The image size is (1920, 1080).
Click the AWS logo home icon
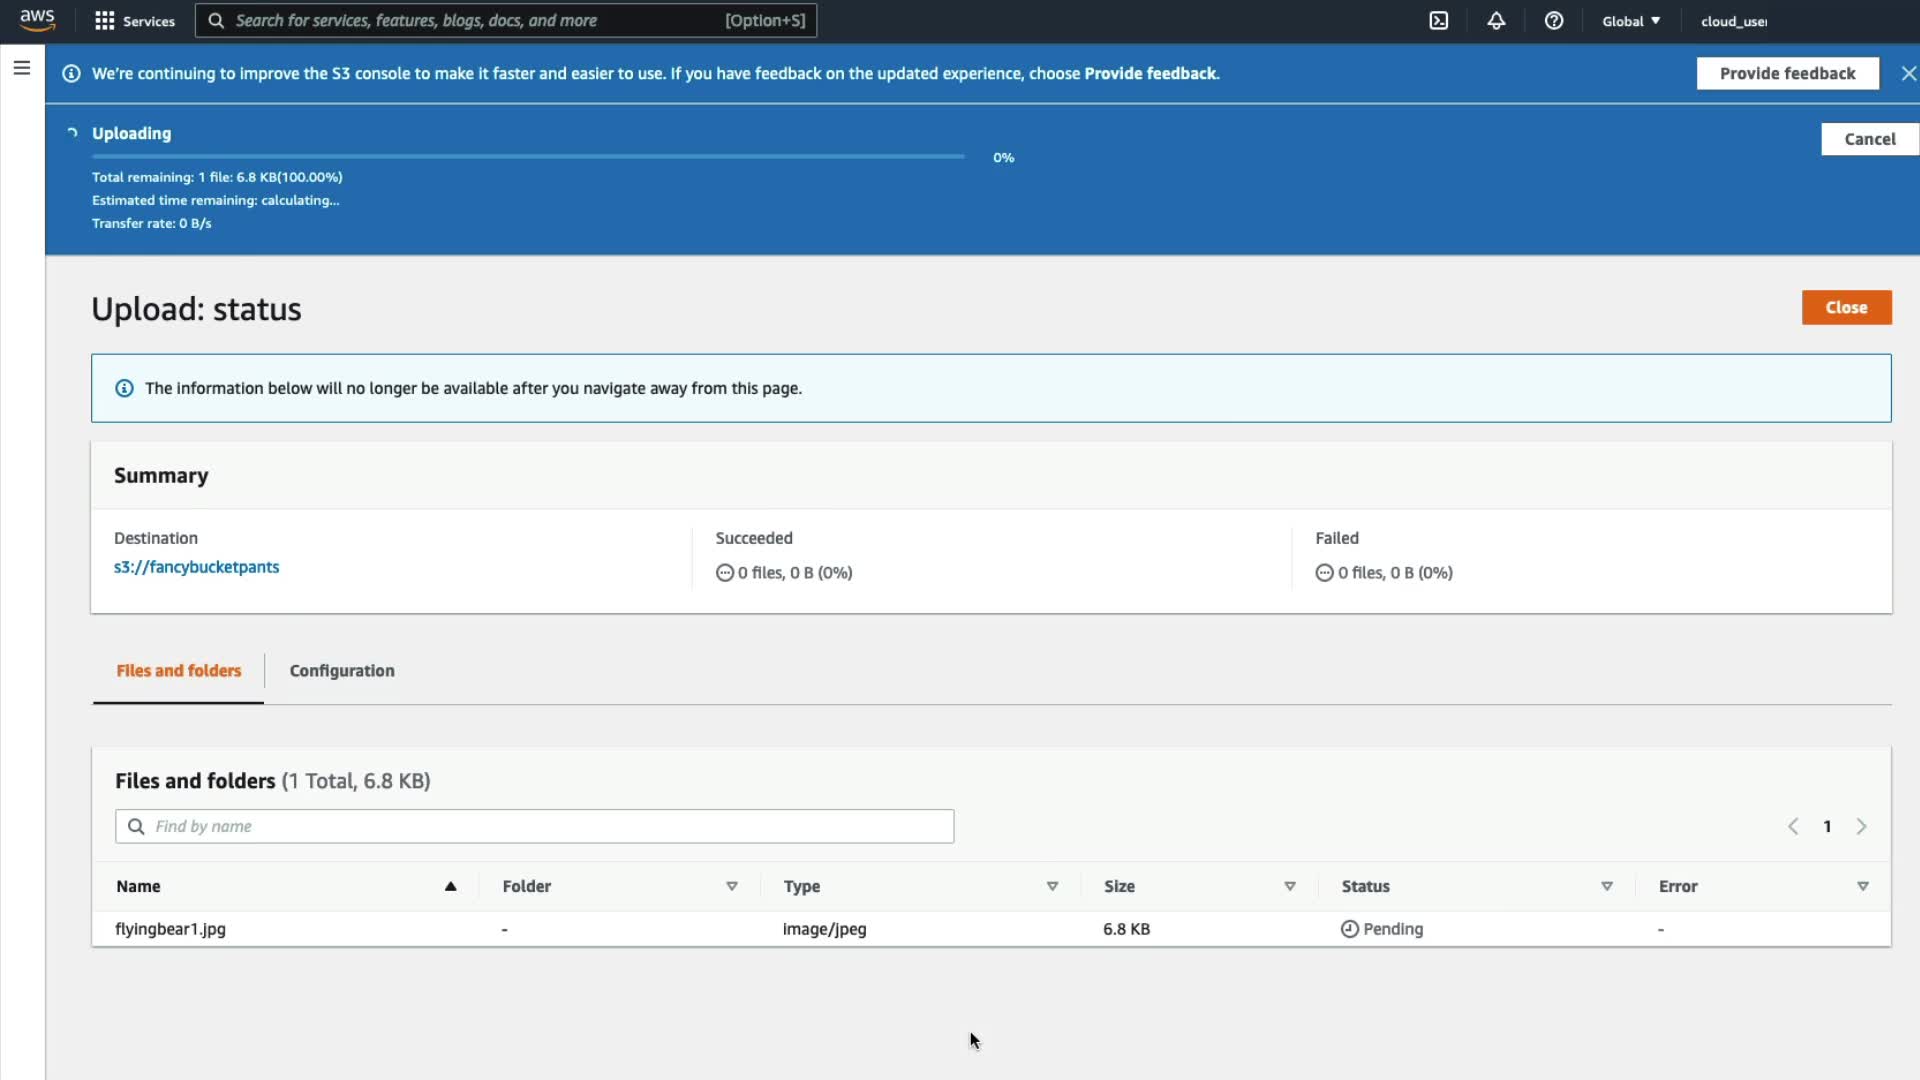point(37,20)
